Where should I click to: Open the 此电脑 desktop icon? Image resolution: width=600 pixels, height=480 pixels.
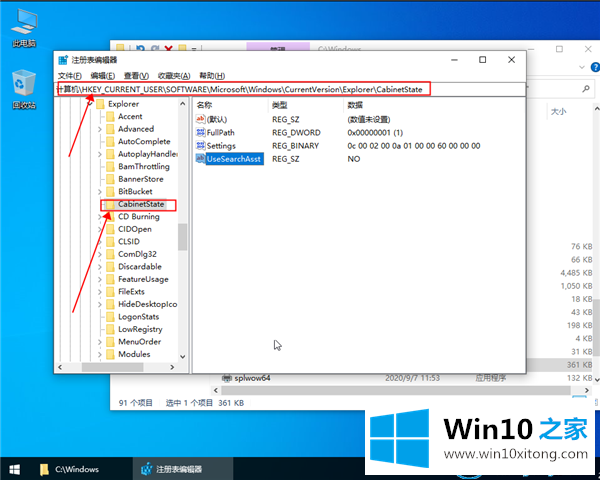coord(24,28)
